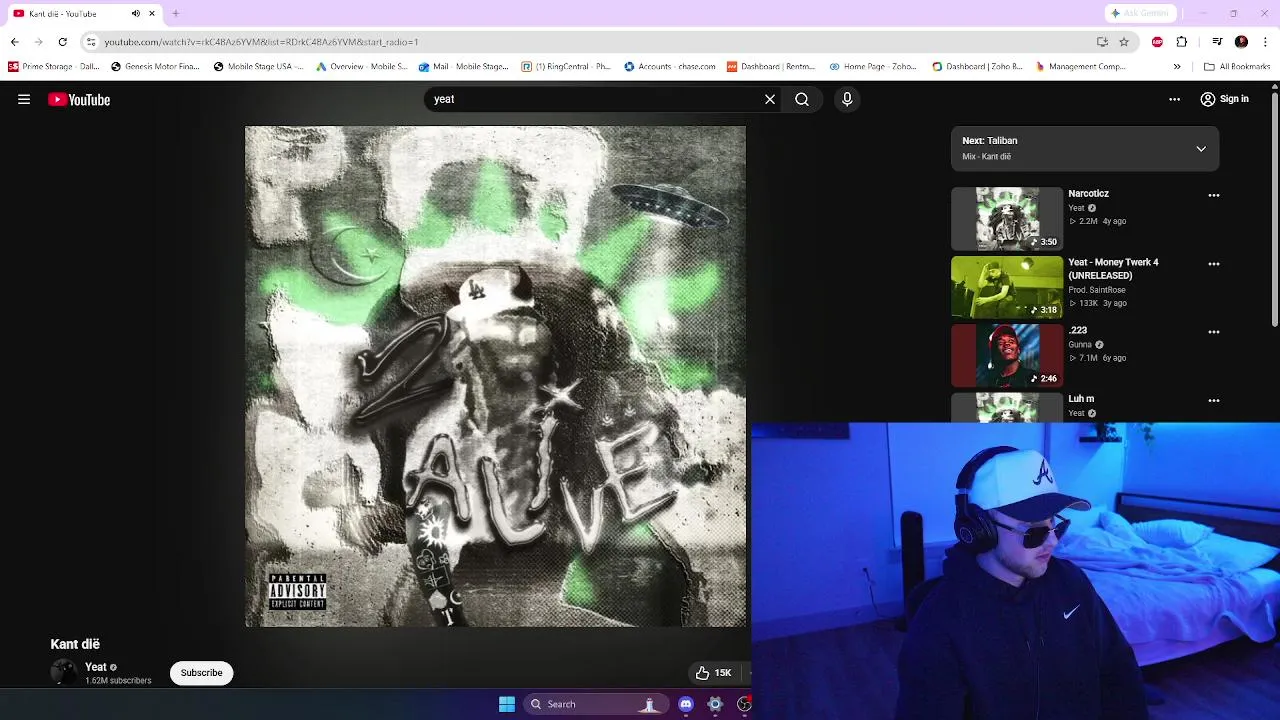Open Discord from the taskbar

[x=686, y=704]
